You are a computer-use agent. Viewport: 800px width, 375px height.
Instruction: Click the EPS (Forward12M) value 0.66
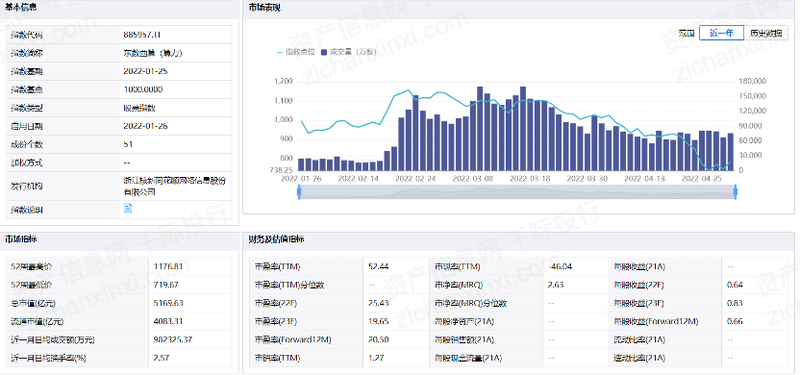tap(735, 321)
